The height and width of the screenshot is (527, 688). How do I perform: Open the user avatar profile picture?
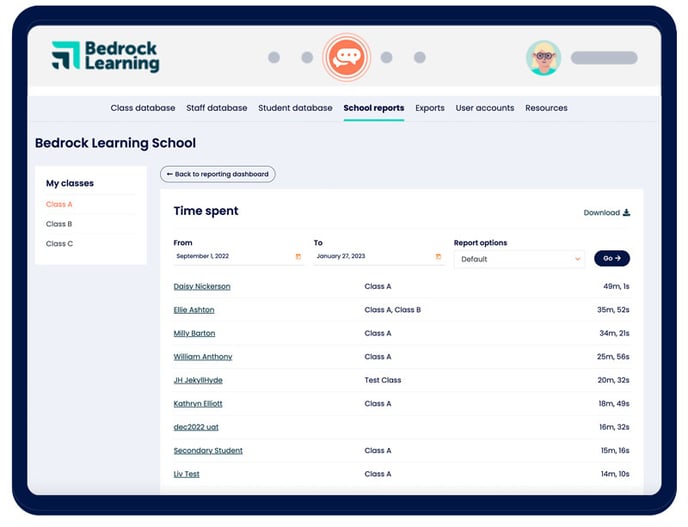[x=543, y=58]
